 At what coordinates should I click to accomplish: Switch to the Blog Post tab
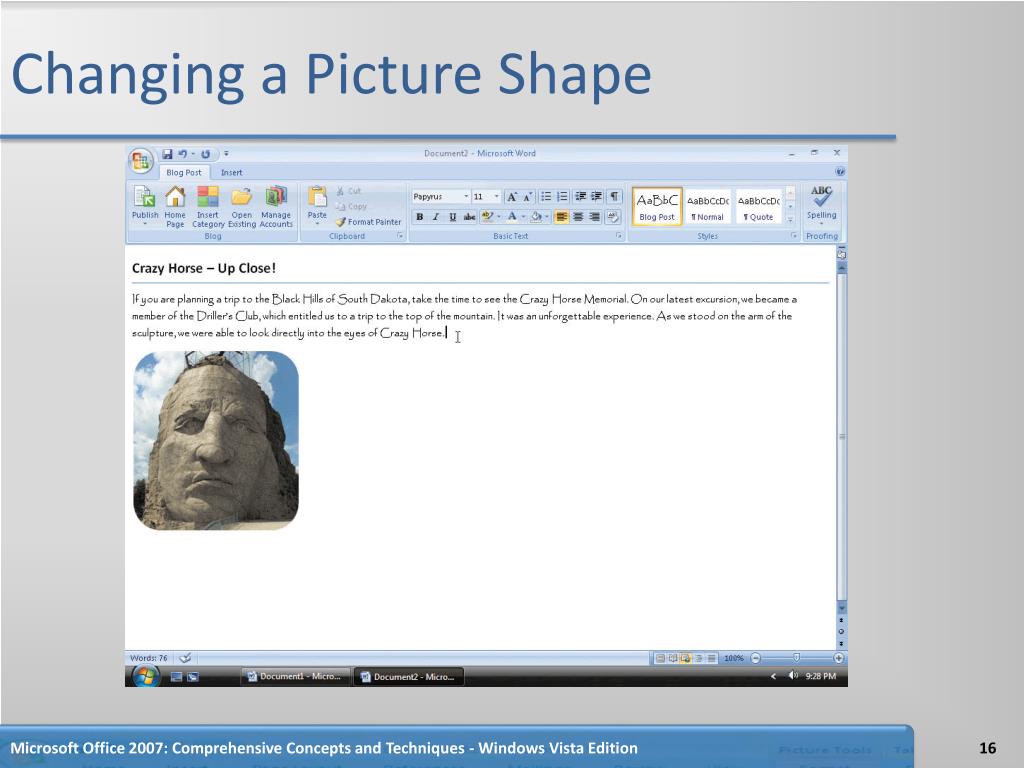point(184,172)
